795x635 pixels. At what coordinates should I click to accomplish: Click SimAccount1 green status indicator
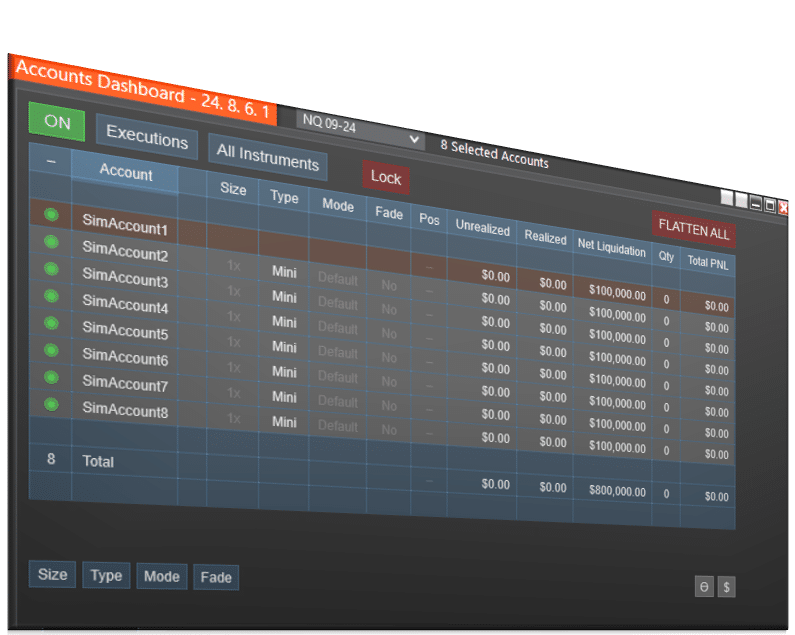click(x=51, y=215)
